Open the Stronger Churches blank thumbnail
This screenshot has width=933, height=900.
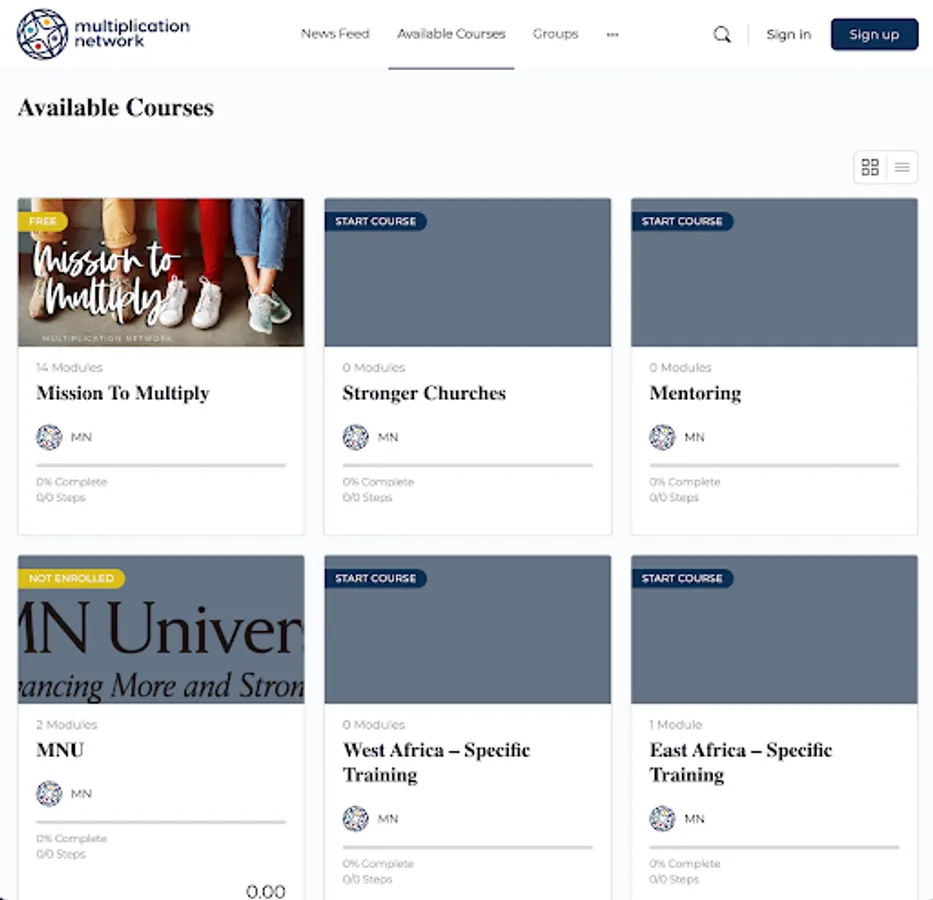click(x=468, y=272)
